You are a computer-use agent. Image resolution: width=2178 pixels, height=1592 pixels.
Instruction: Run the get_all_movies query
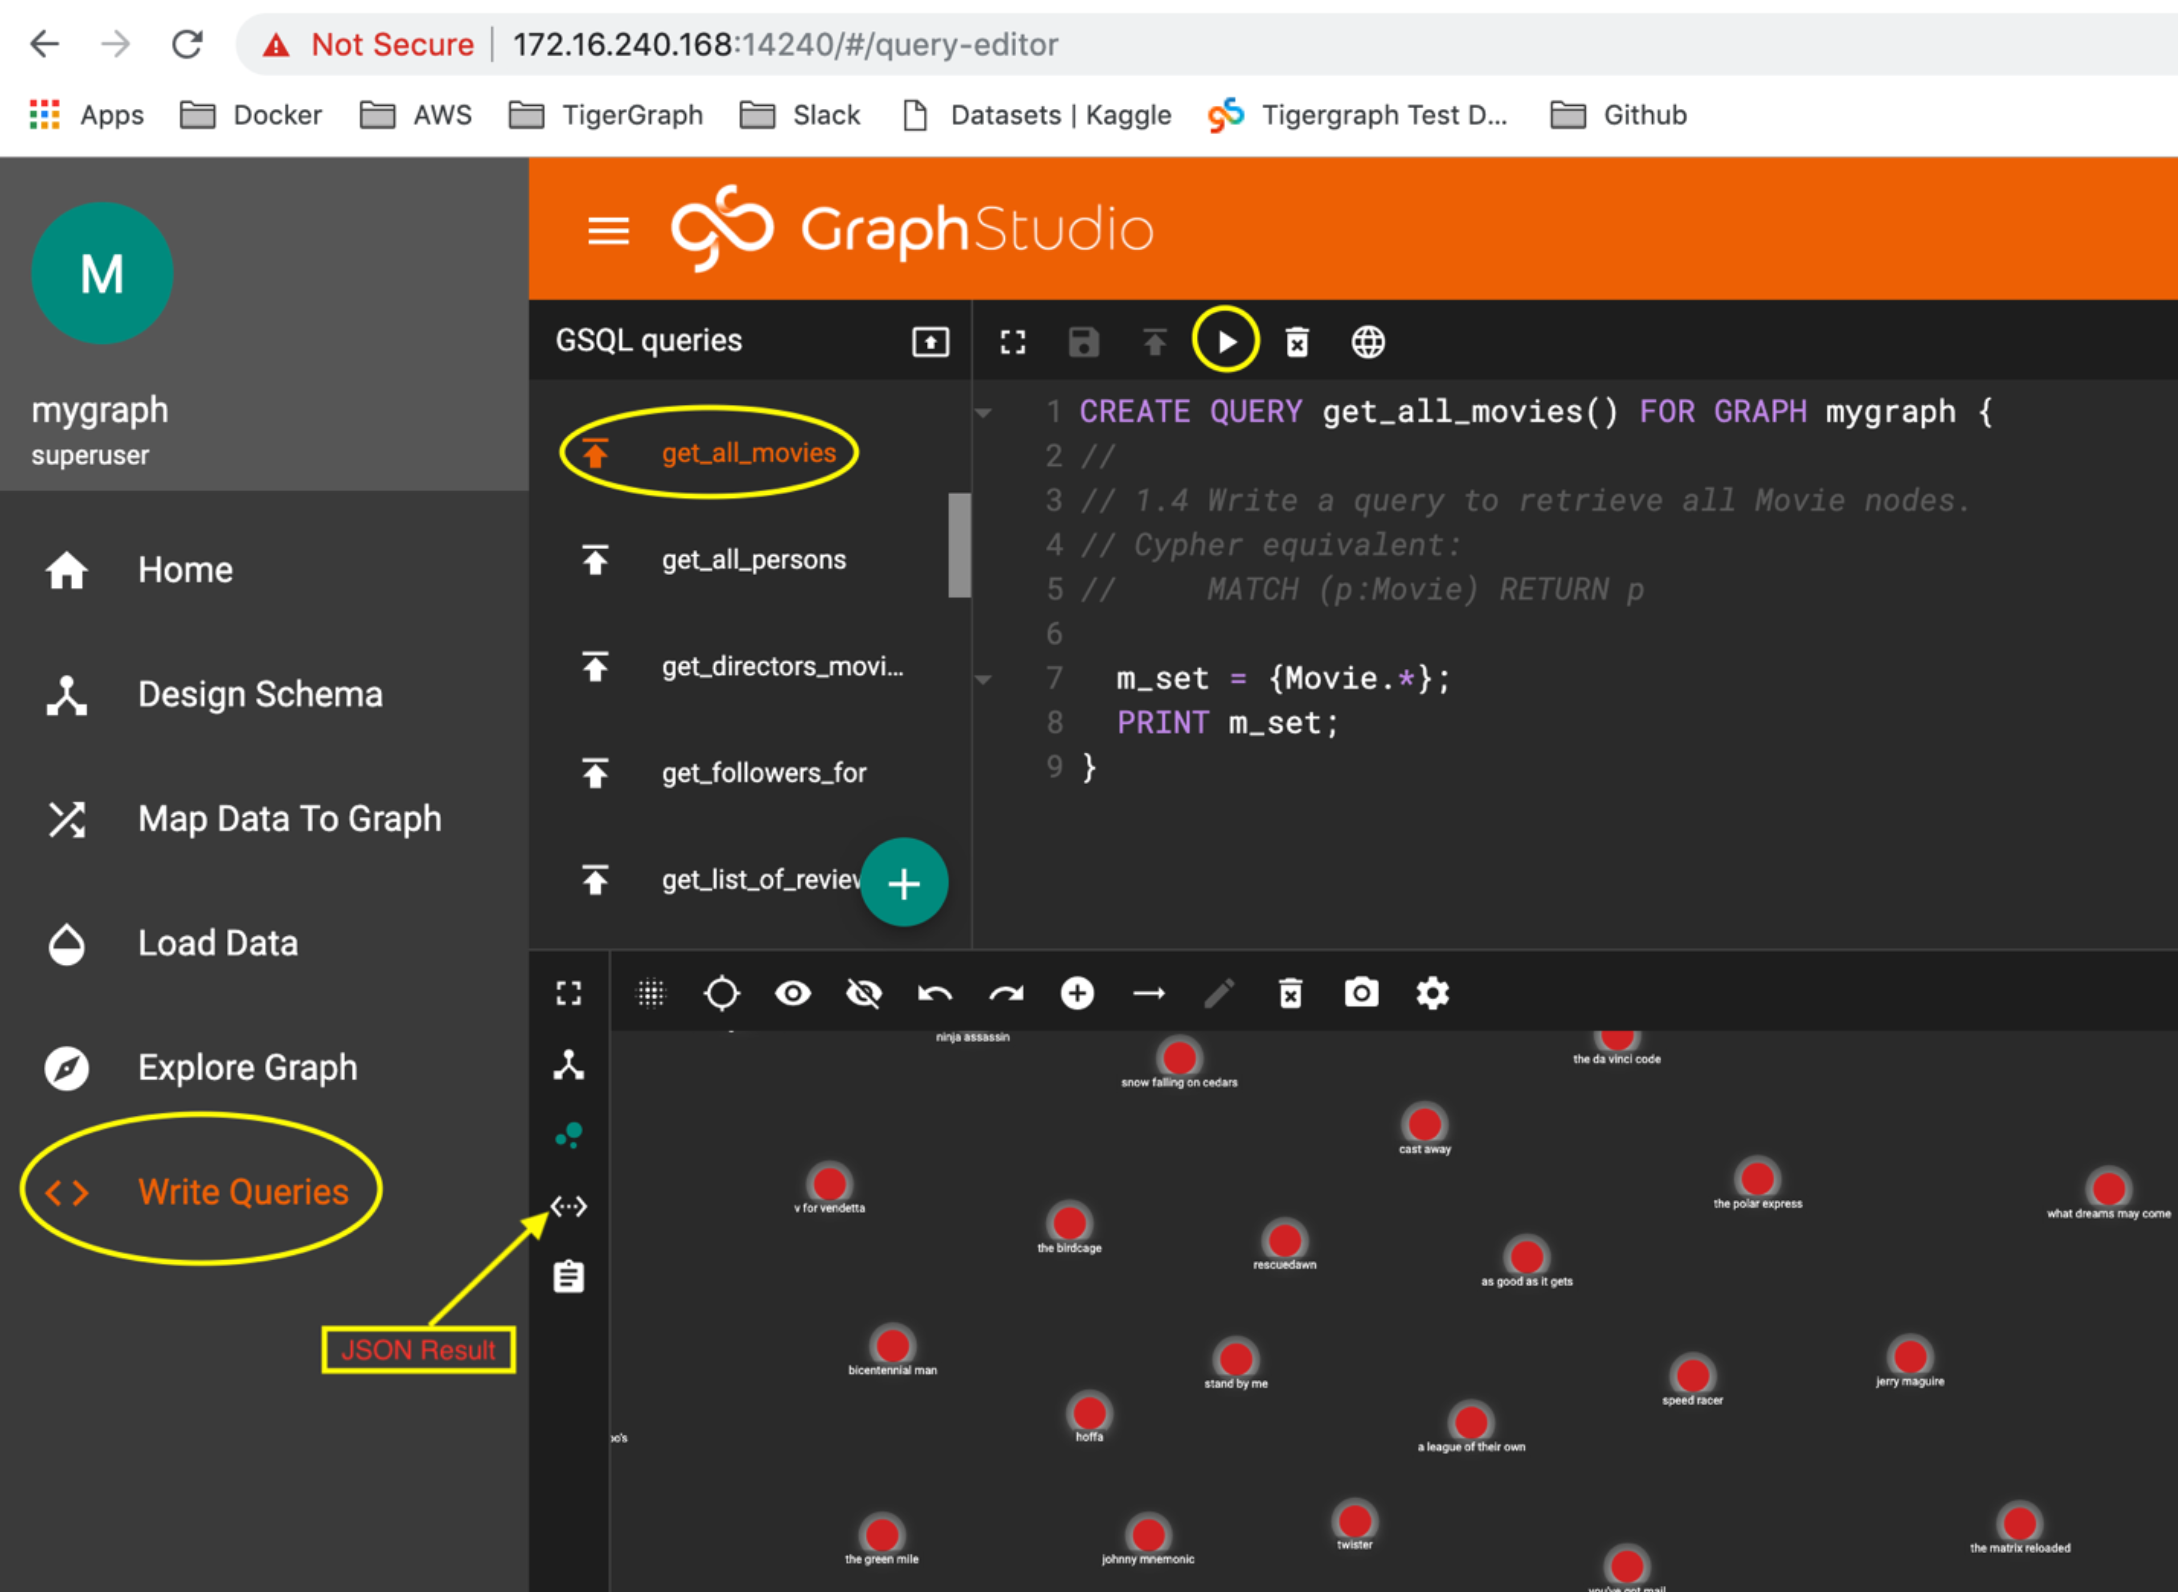coord(1226,342)
